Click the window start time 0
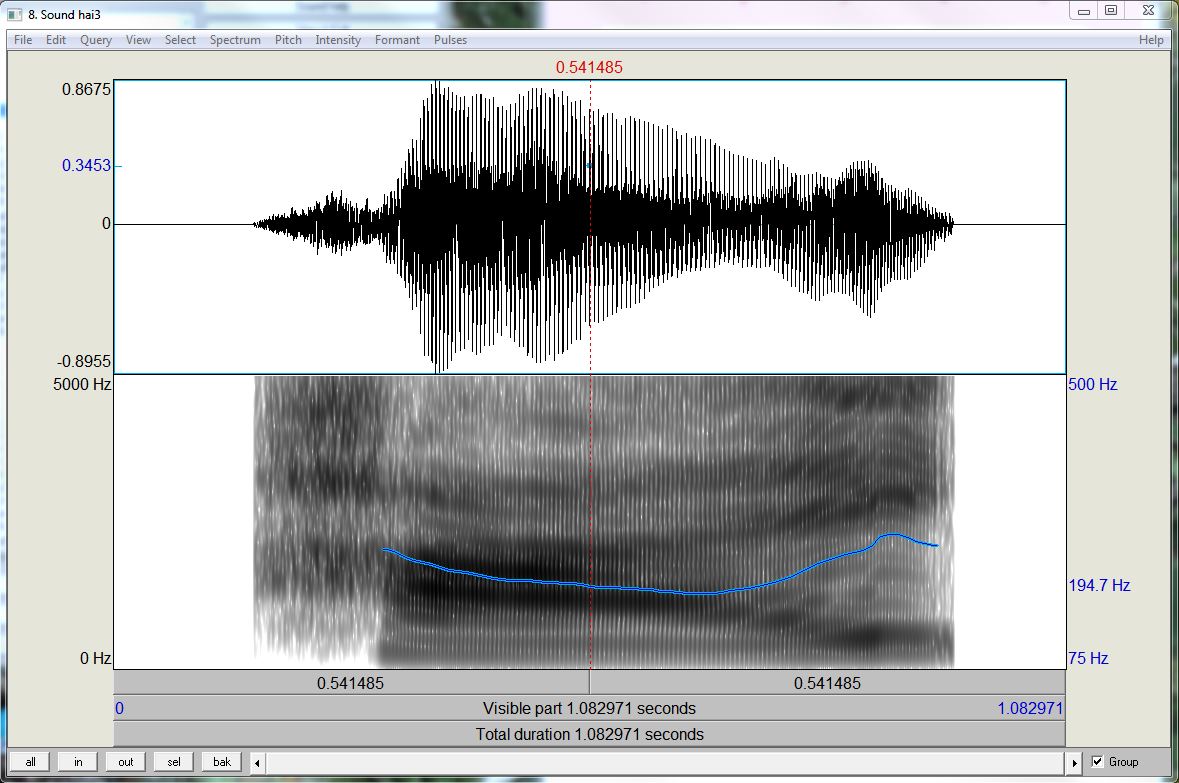 [120, 709]
